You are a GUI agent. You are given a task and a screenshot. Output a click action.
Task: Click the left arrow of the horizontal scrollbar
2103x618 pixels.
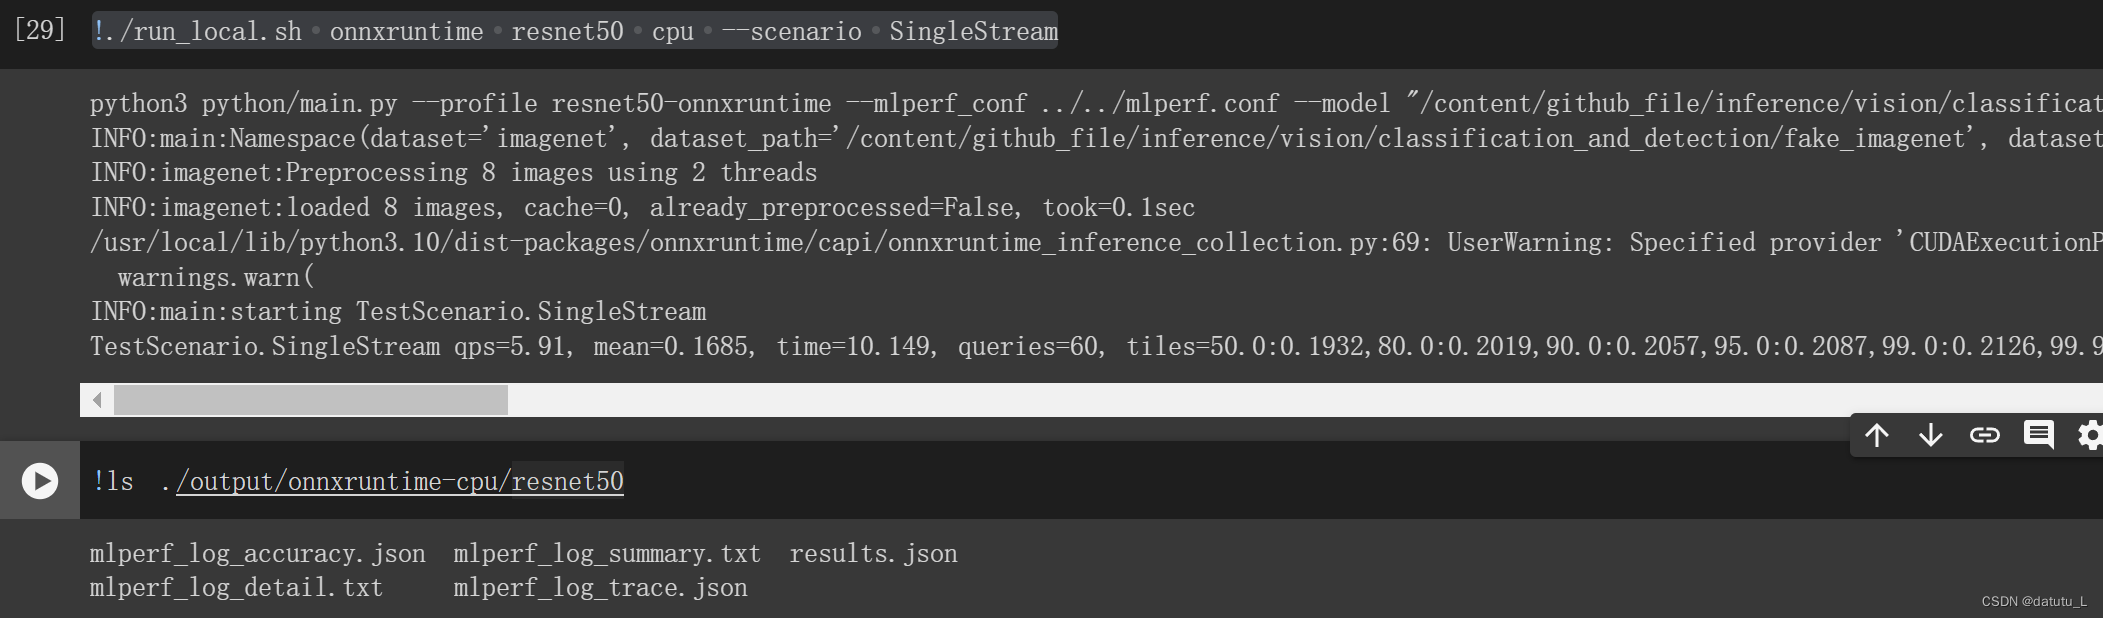point(96,399)
